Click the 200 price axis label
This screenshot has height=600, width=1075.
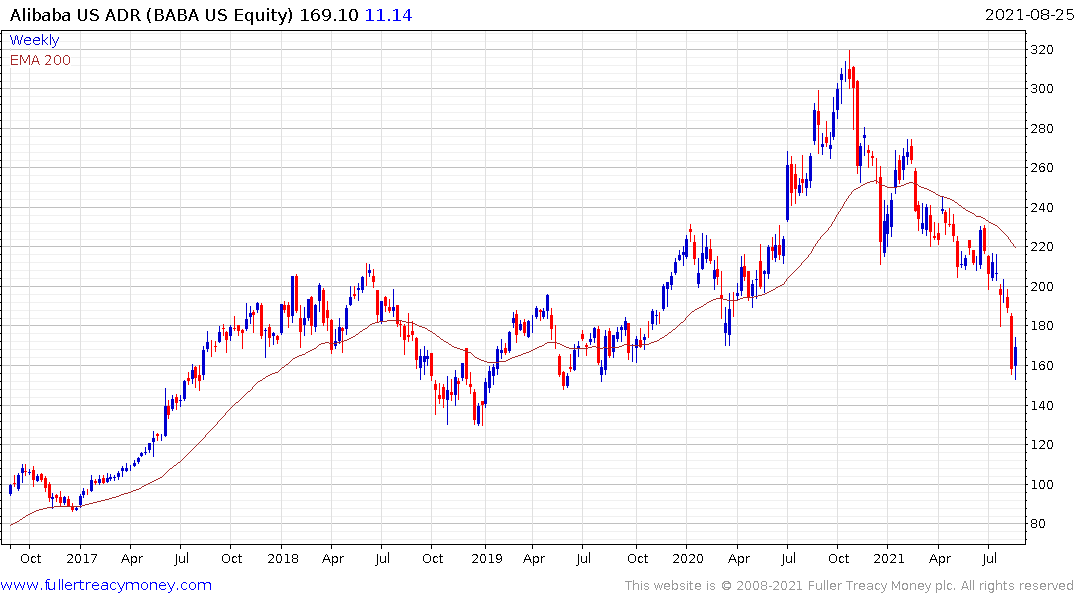click(x=1042, y=287)
